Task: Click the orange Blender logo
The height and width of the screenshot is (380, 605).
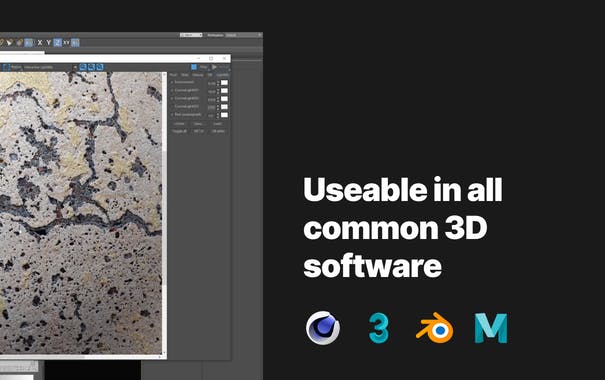Action: 435,328
